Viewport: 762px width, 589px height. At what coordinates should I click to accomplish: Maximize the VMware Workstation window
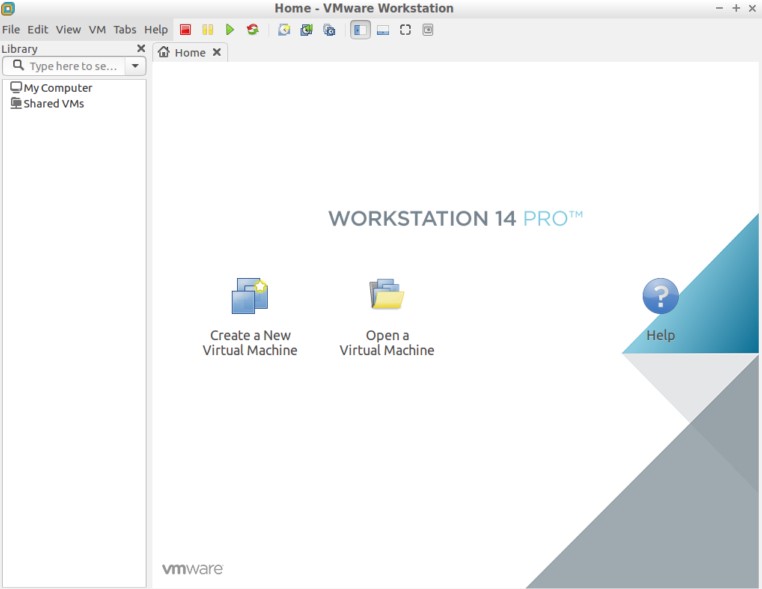[x=736, y=8]
